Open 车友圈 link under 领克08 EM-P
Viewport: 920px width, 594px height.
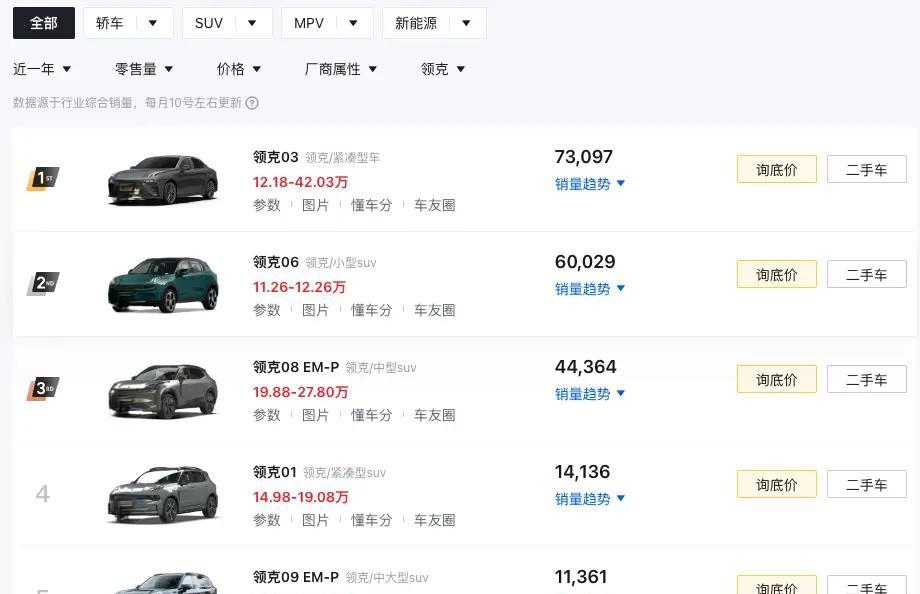pyautogui.click(x=435, y=415)
